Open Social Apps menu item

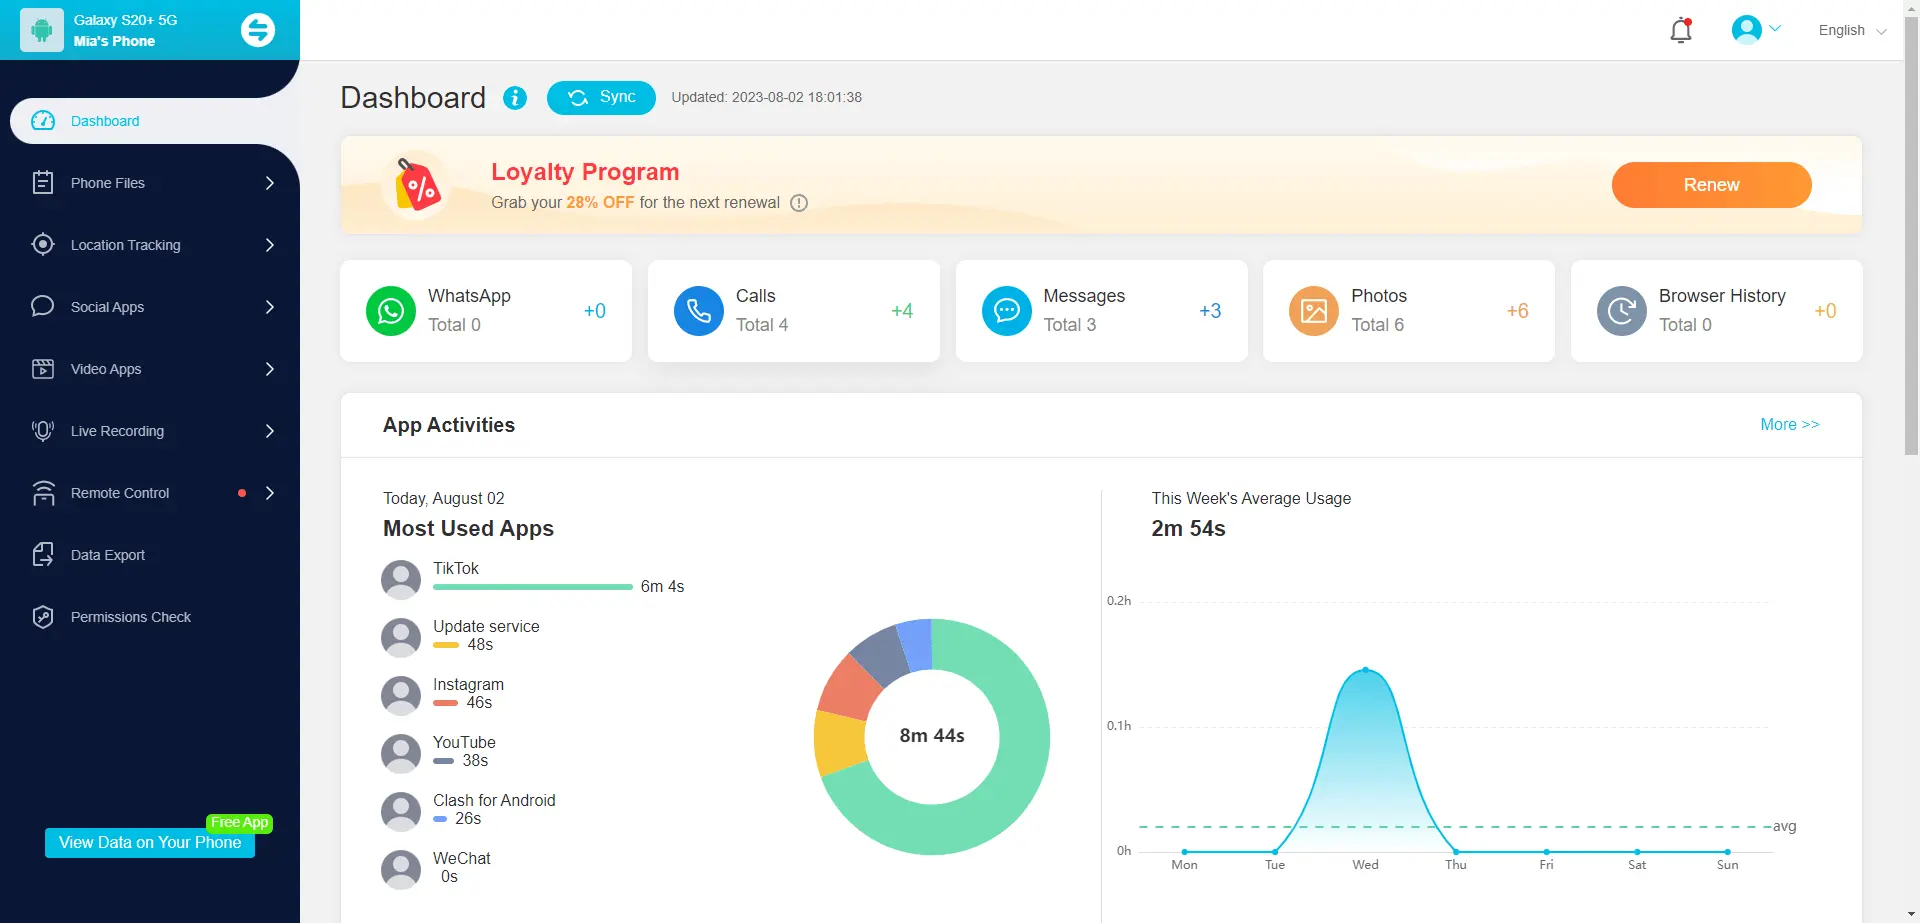point(150,307)
